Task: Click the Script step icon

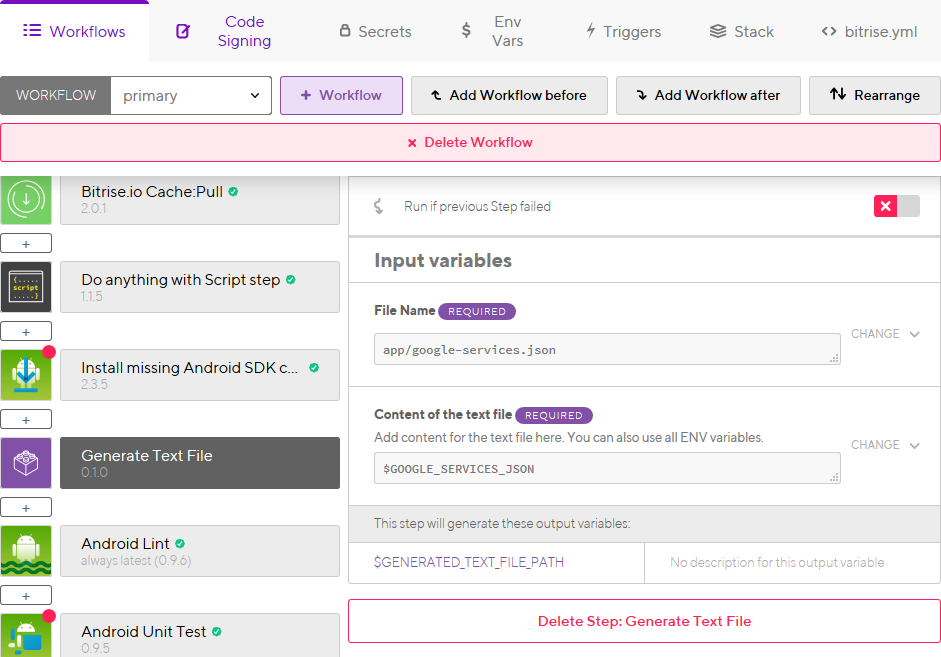Action: click(26, 287)
